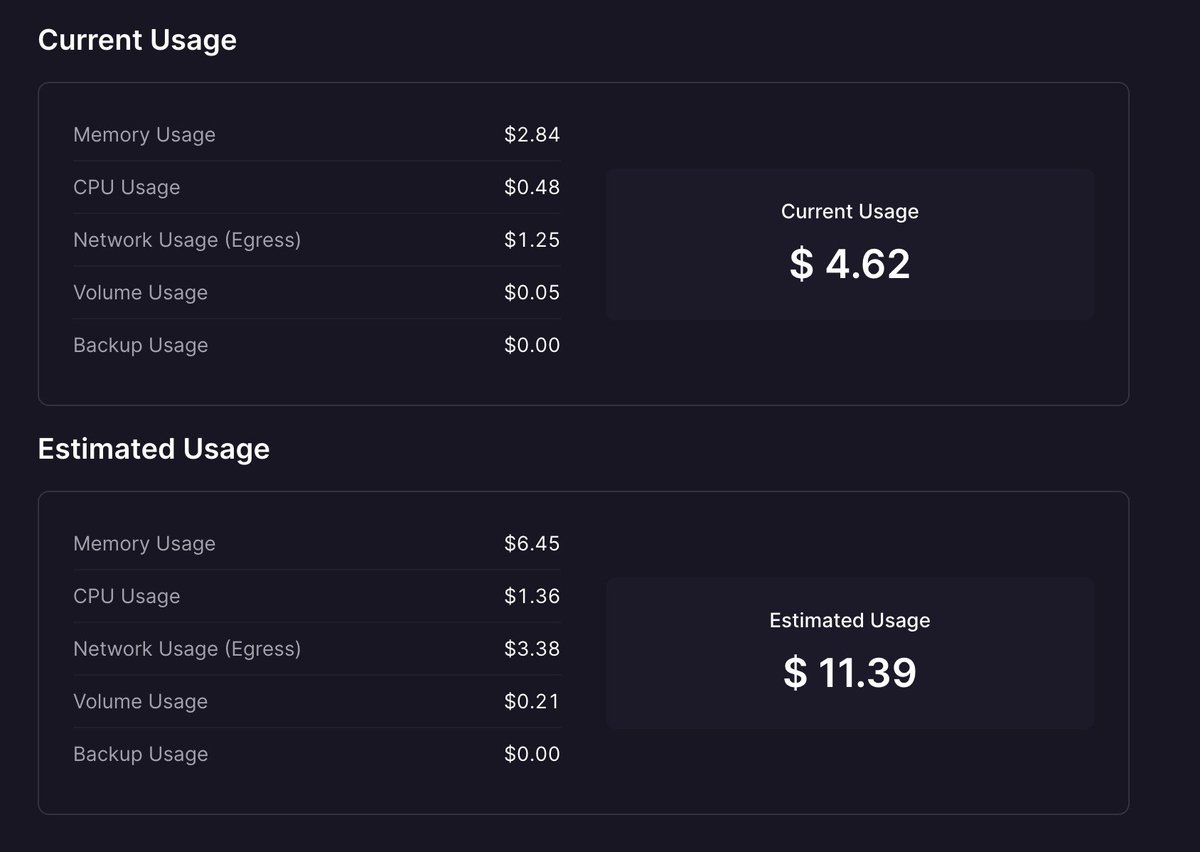The height and width of the screenshot is (852, 1200).
Task: Click the estimated $3.38 network amount
Action: pos(532,649)
